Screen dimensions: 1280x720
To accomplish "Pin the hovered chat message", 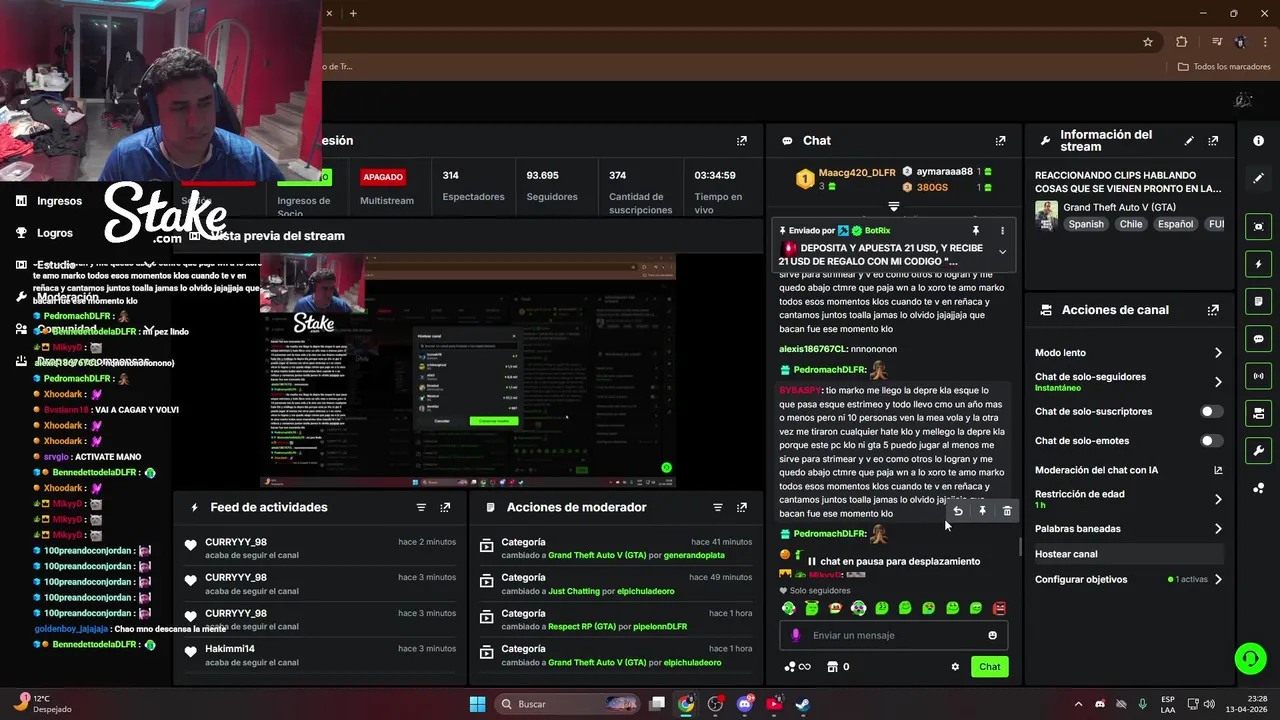I will (x=982, y=511).
